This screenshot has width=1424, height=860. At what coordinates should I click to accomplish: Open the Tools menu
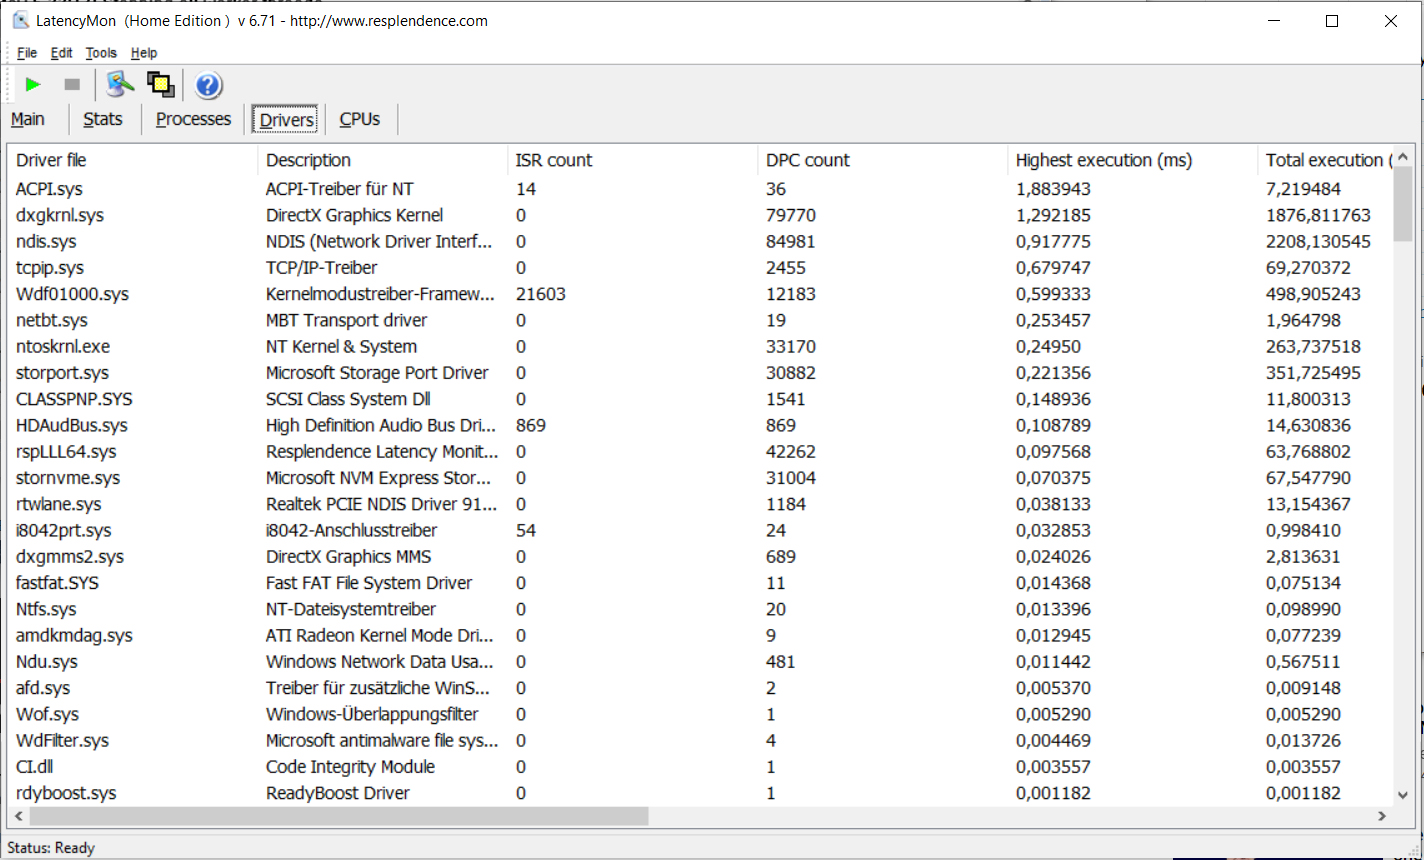101,53
